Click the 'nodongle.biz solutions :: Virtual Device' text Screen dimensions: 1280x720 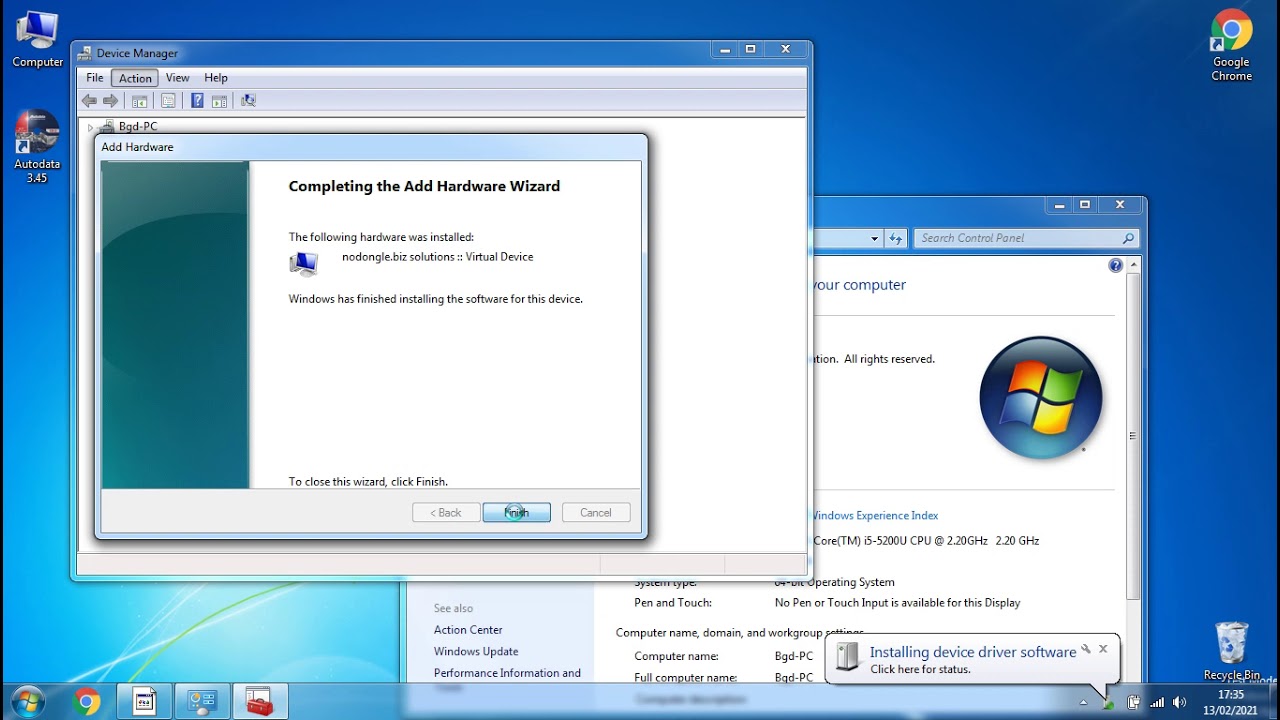click(437, 257)
